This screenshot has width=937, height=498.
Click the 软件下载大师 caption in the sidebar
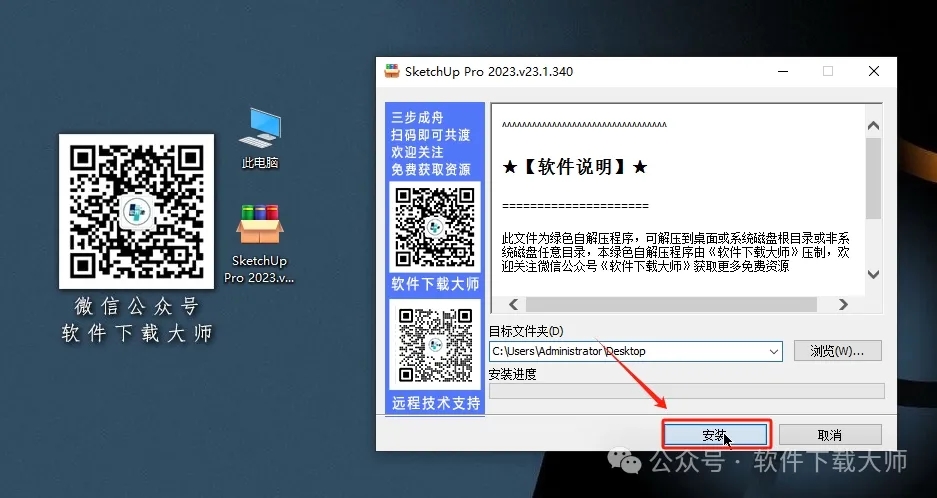[435, 283]
